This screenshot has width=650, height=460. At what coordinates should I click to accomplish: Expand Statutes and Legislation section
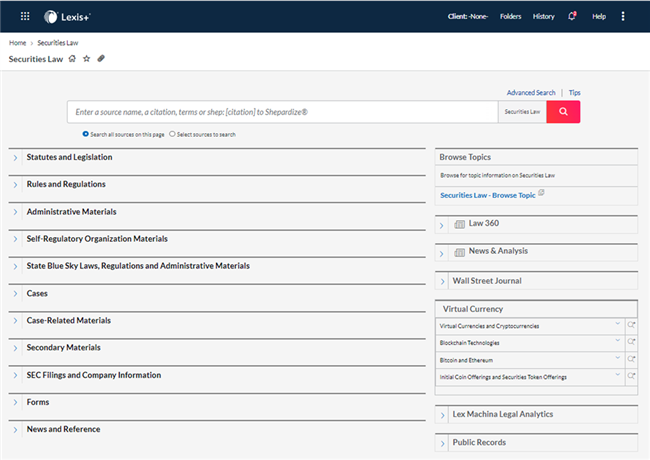pyautogui.click(x=15, y=158)
